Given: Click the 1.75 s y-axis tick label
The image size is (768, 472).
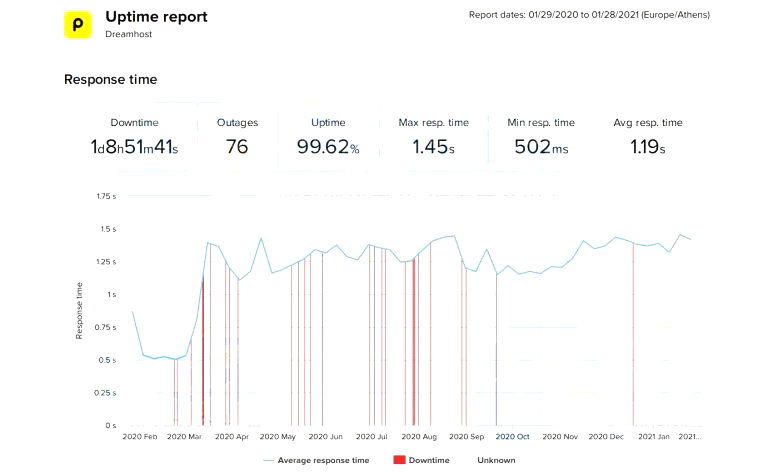Looking at the screenshot, I should [x=107, y=196].
